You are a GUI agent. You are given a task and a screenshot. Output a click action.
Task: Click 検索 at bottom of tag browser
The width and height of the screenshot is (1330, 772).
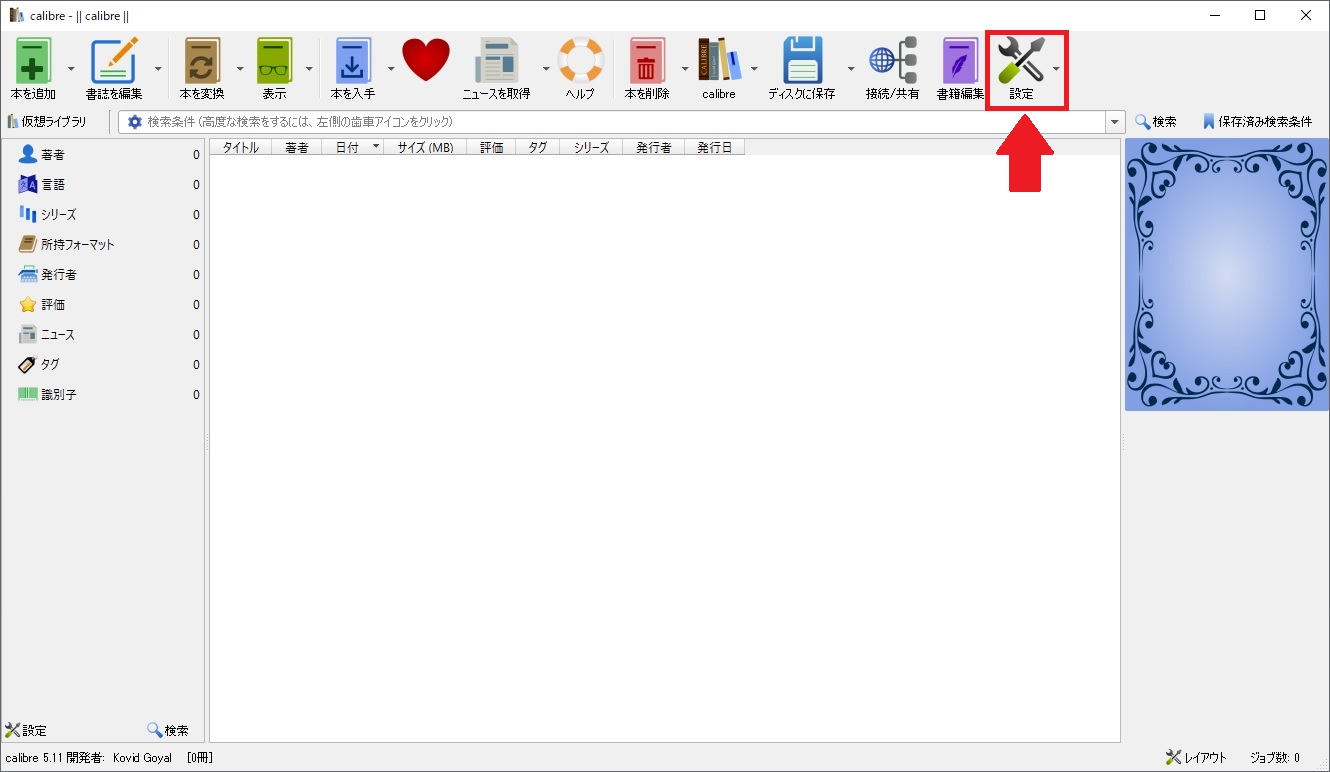coord(168,730)
